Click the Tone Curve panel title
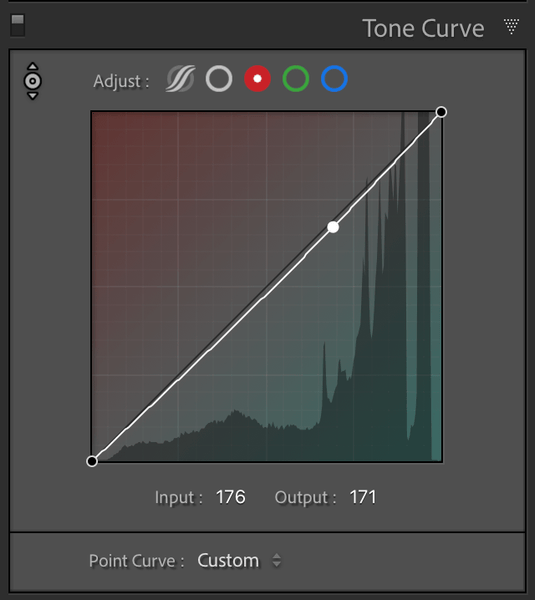 (x=423, y=29)
